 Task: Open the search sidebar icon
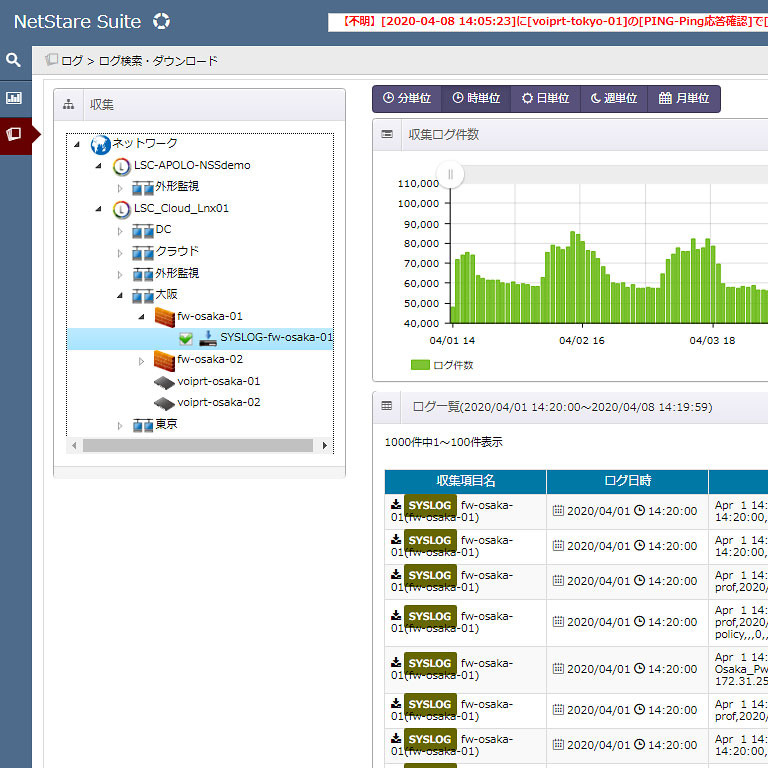13,60
